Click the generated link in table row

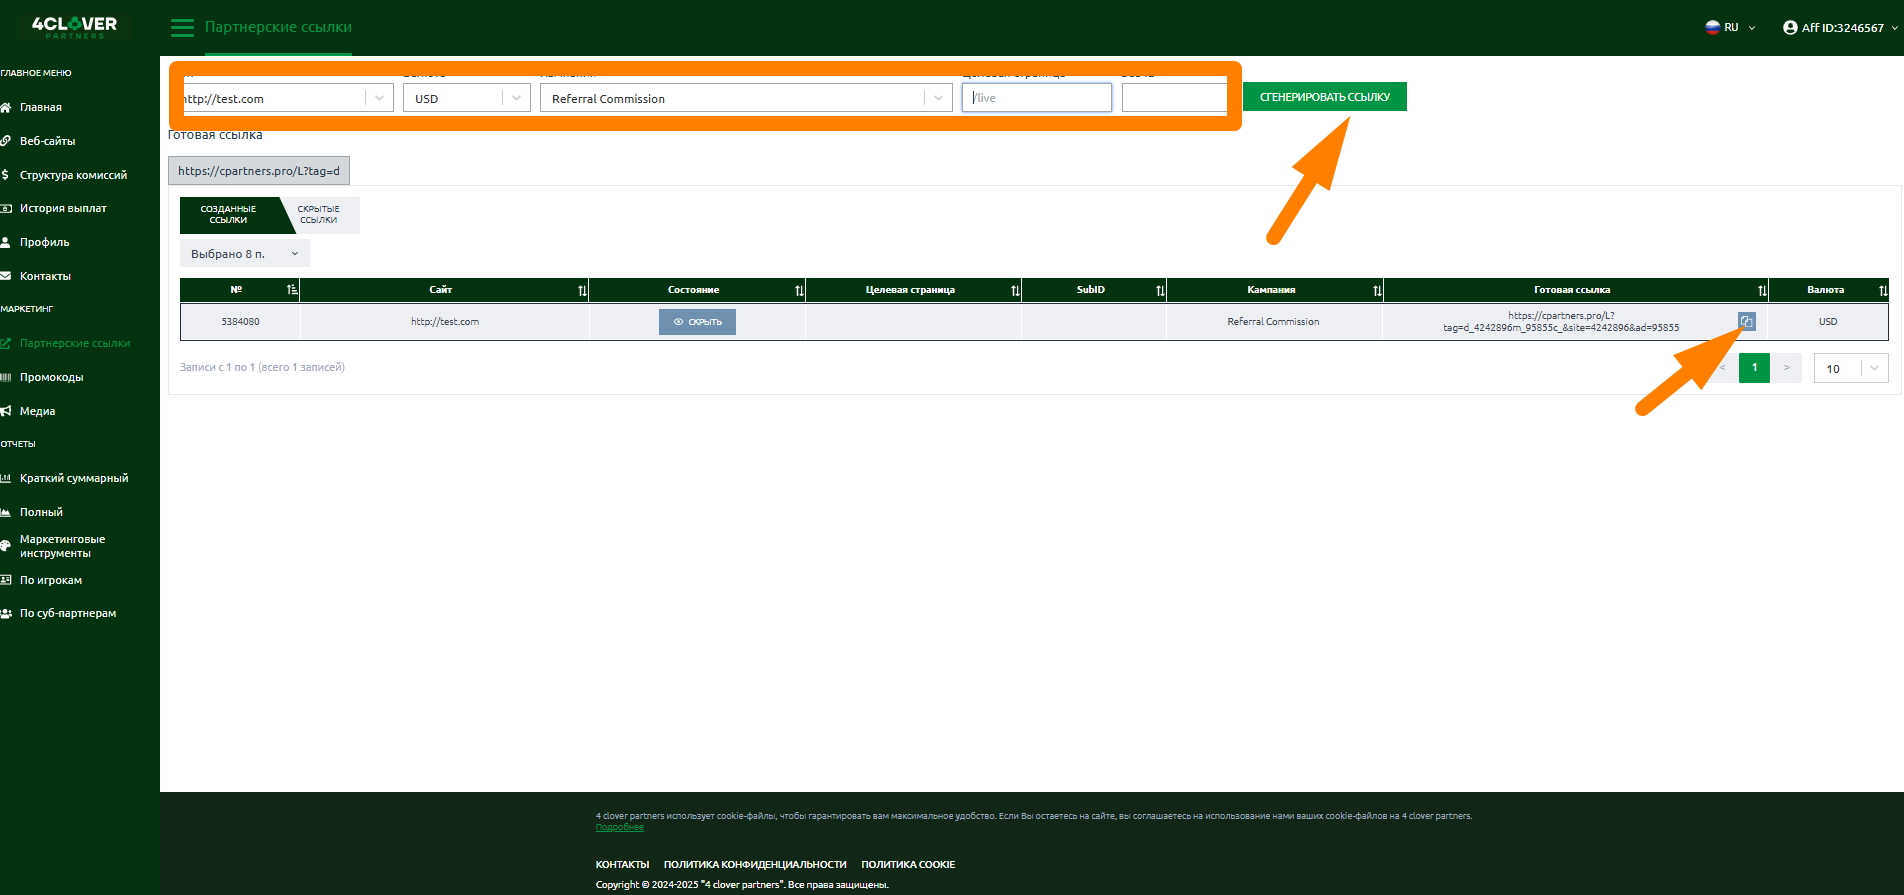pos(1561,322)
